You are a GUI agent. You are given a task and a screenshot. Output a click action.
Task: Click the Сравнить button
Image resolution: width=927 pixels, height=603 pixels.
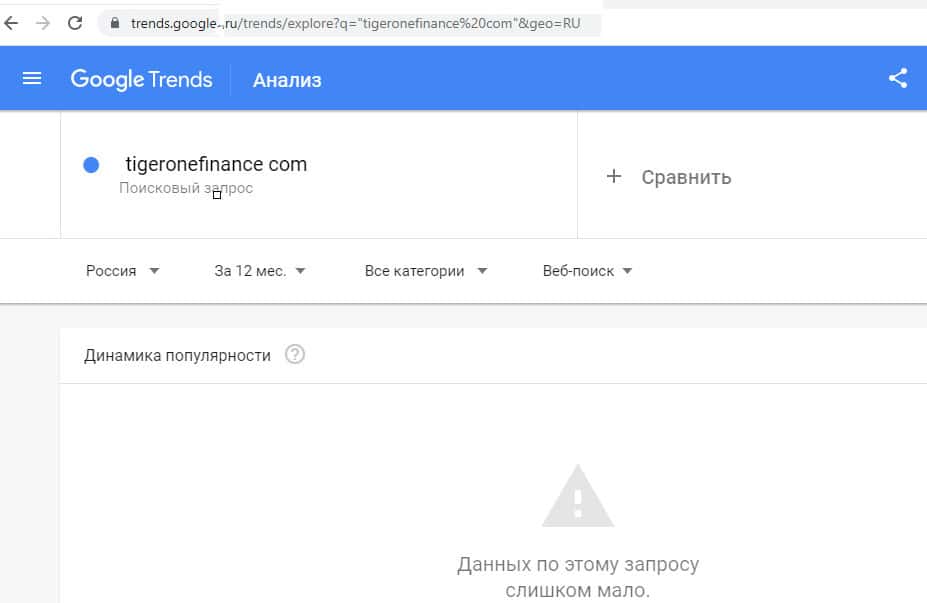pos(685,178)
